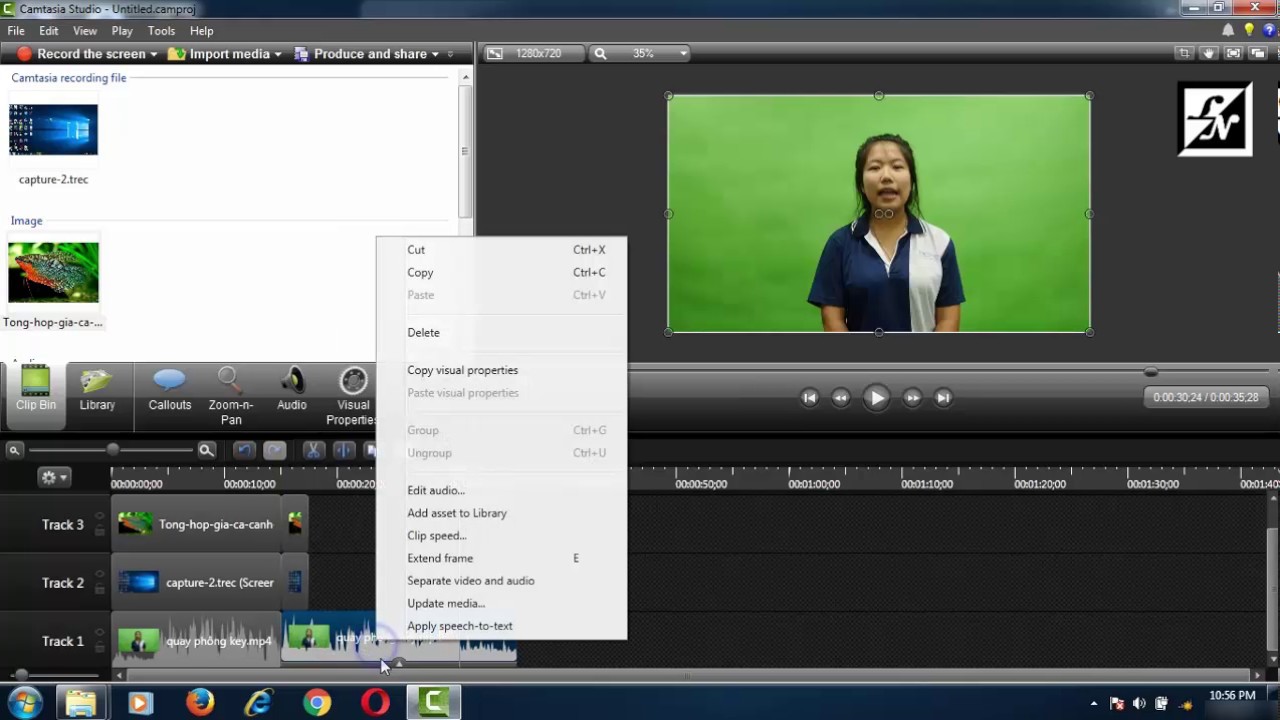Detach the preview window
Viewport: 1280px width, 720px height.
pyautogui.click(x=1257, y=54)
